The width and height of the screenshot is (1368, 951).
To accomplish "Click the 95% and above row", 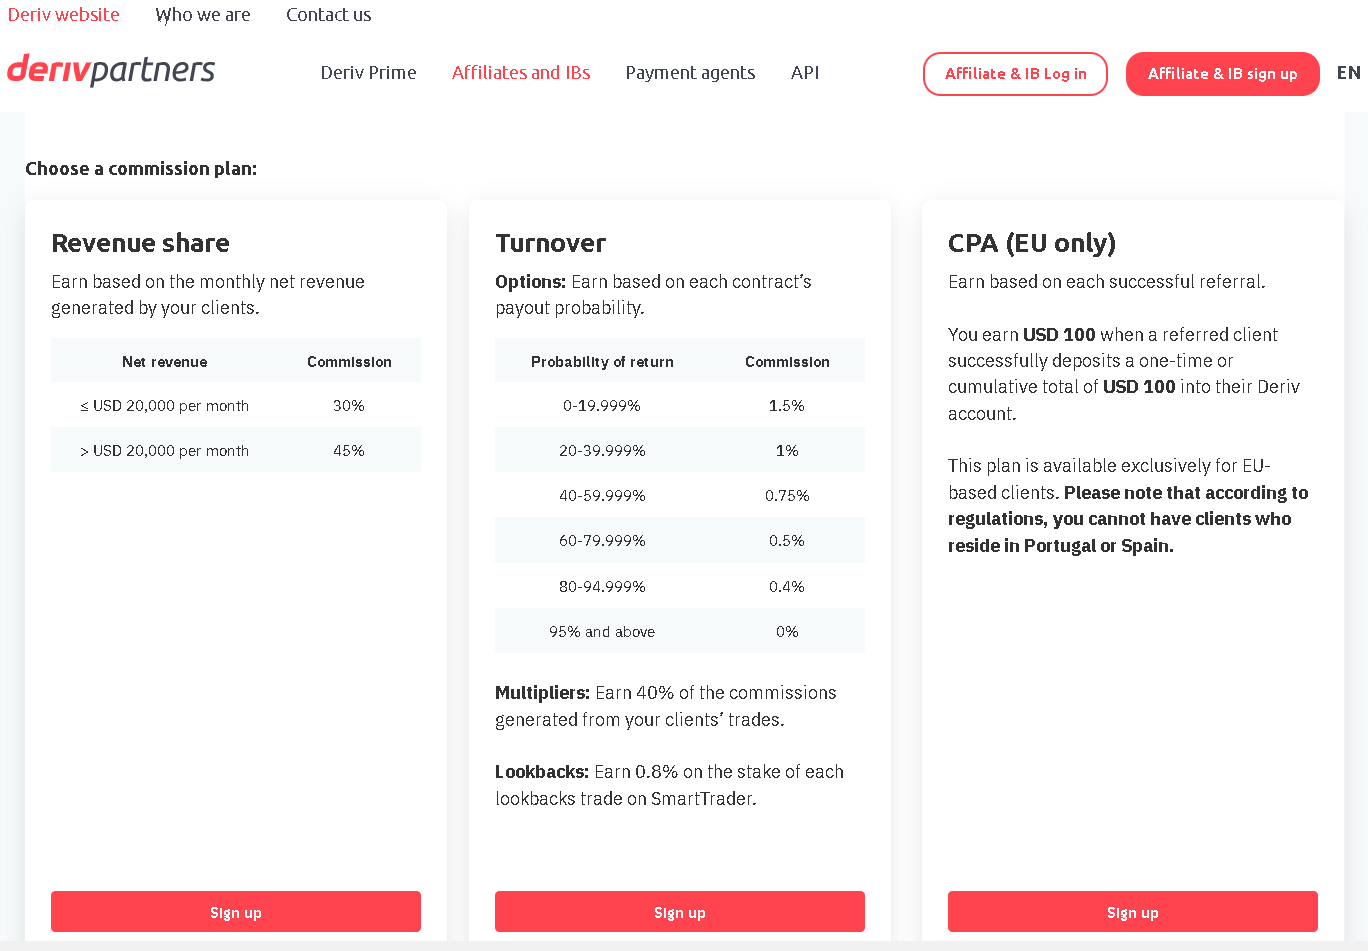I will click(680, 631).
